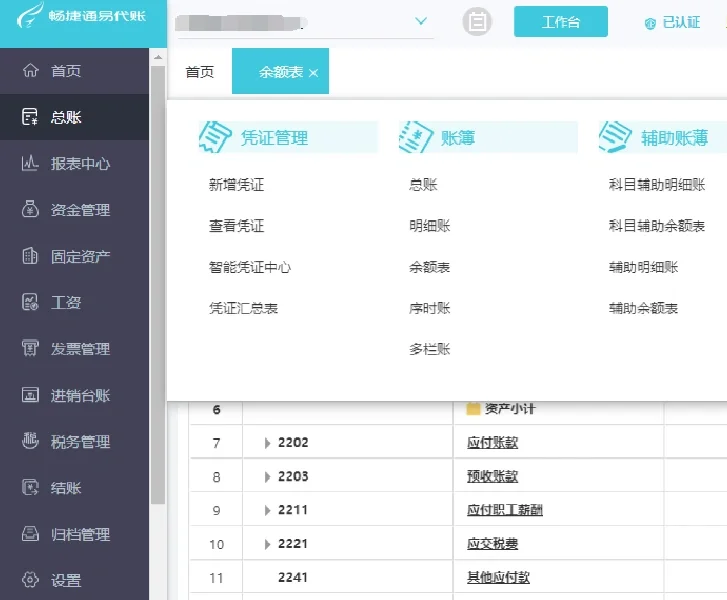The height and width of the screenshot is (600, 727).
Task: Click the 应交税费 account link
Action: click(492, 543)
